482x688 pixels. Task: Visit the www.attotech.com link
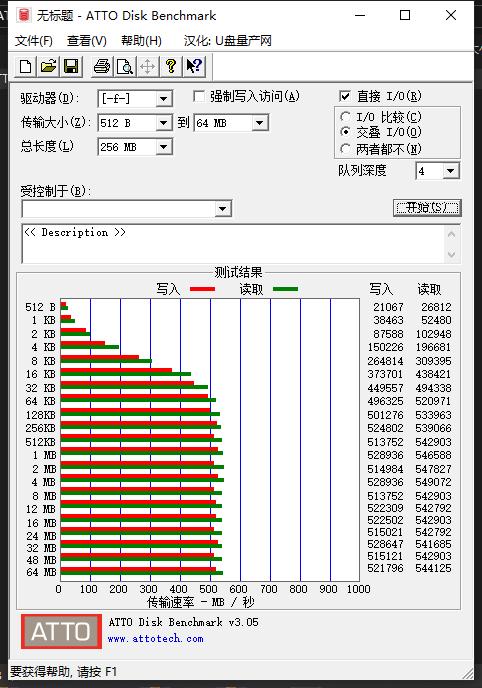tap(156, 639)
